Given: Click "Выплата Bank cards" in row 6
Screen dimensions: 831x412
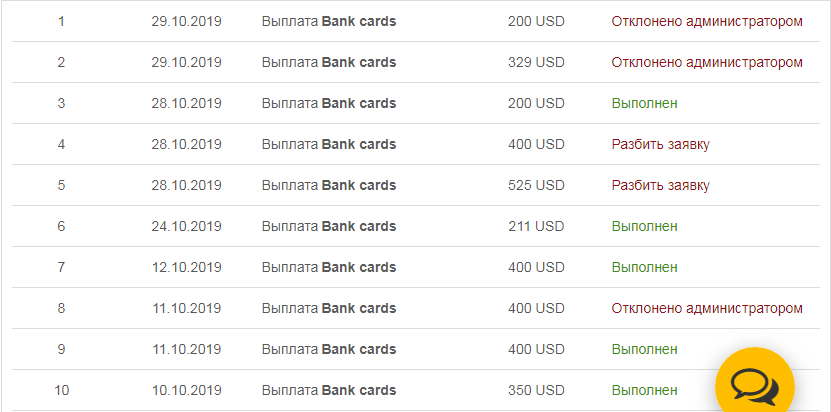Looking at the screenshot, I should (328, 226).
